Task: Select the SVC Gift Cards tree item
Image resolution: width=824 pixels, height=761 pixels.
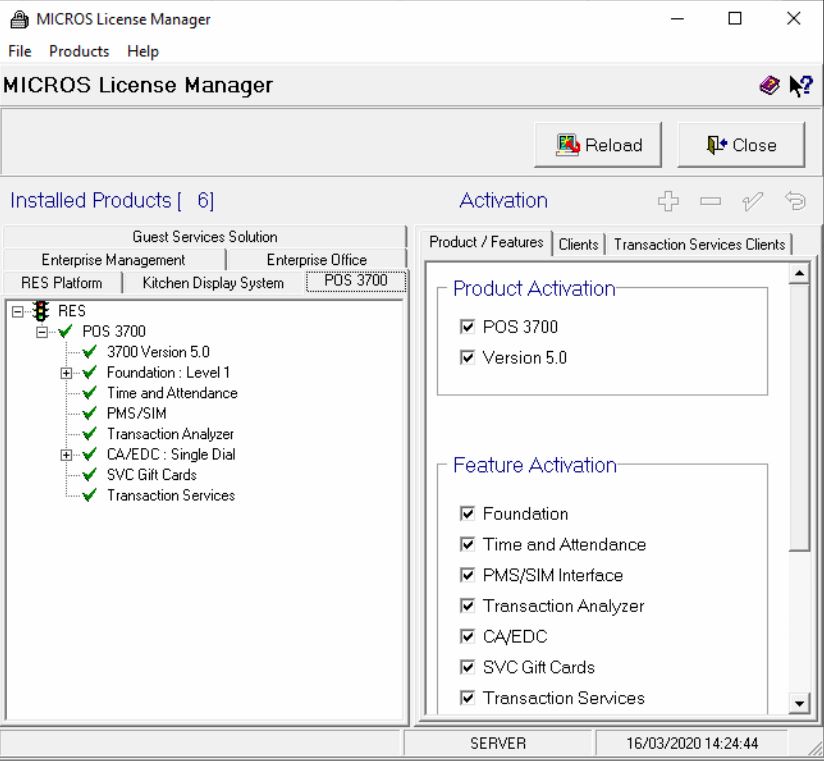Action: (x=152, y=475)
